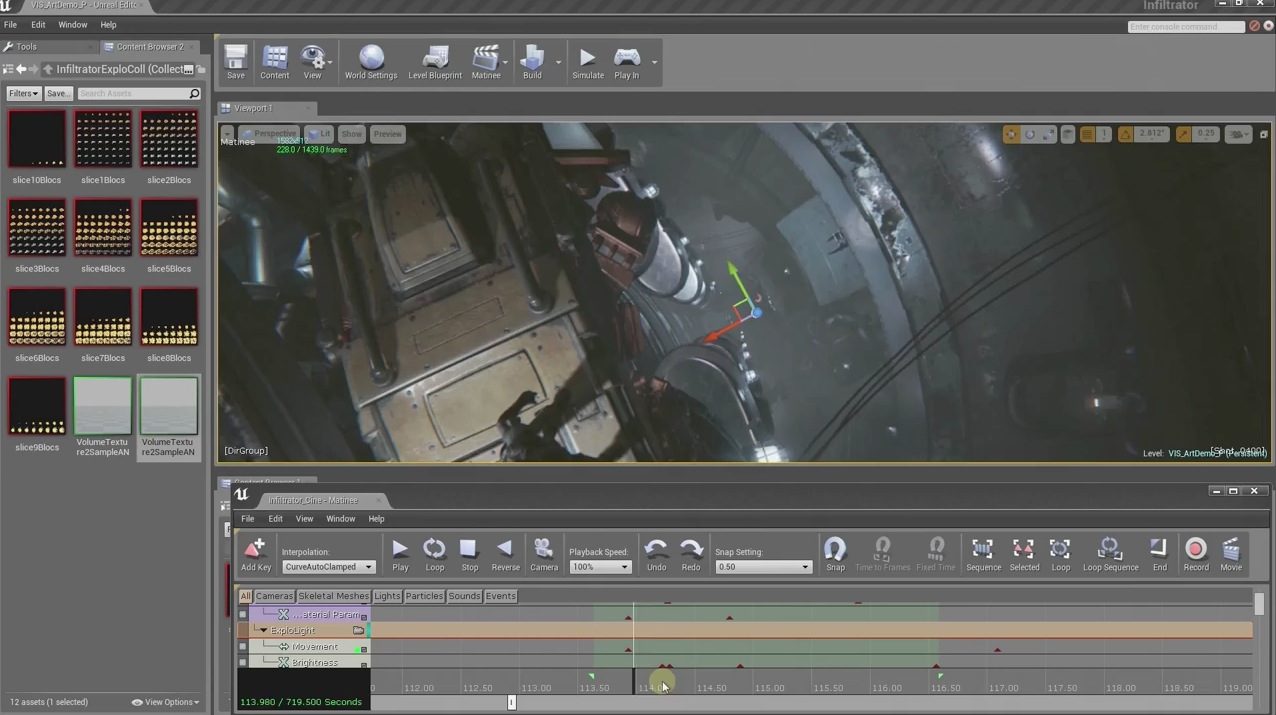Open the main Edit menu
This screenshot has height=715, width=1276.
click(38, 25)
